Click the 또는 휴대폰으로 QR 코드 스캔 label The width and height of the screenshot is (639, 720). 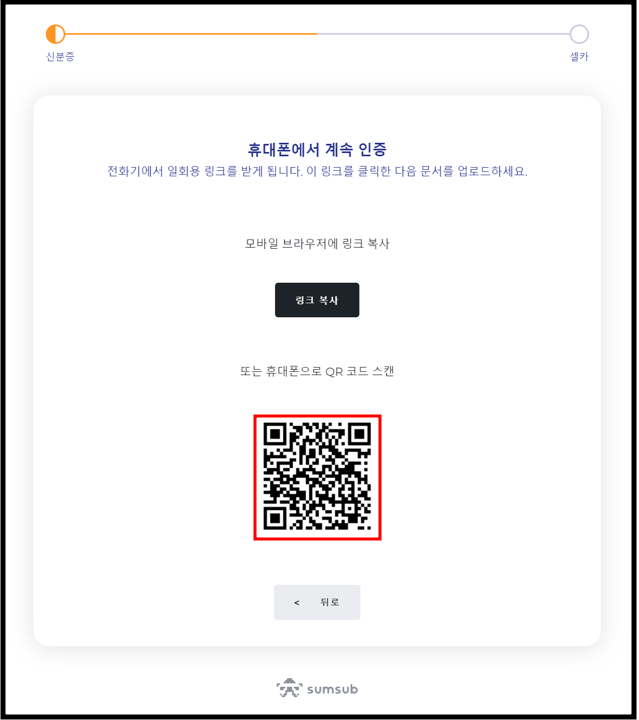coord(317,371)
